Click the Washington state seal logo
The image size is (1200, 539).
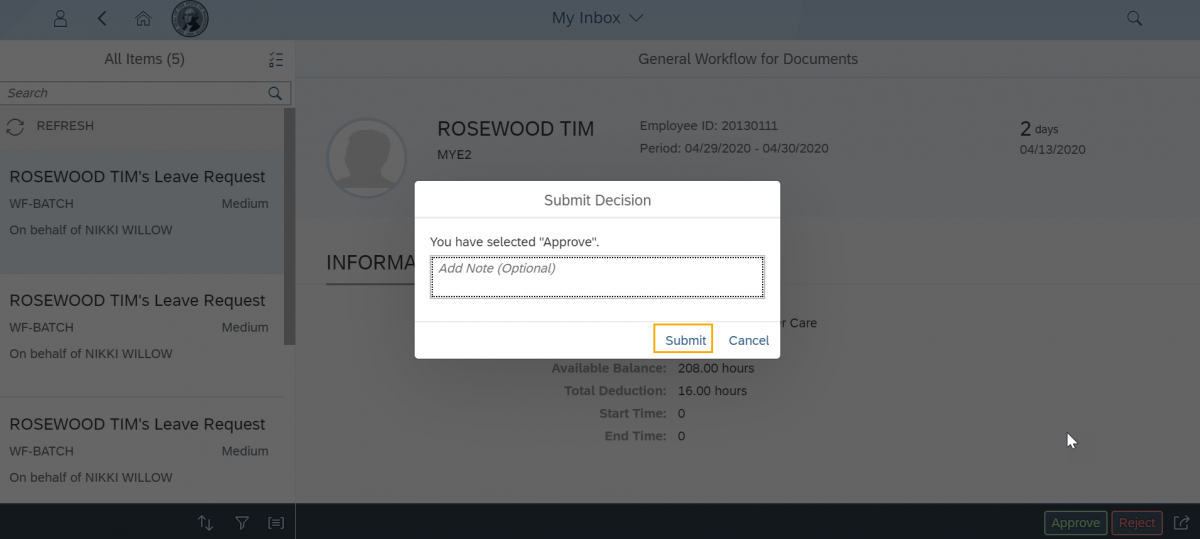[x=190, y=18]
